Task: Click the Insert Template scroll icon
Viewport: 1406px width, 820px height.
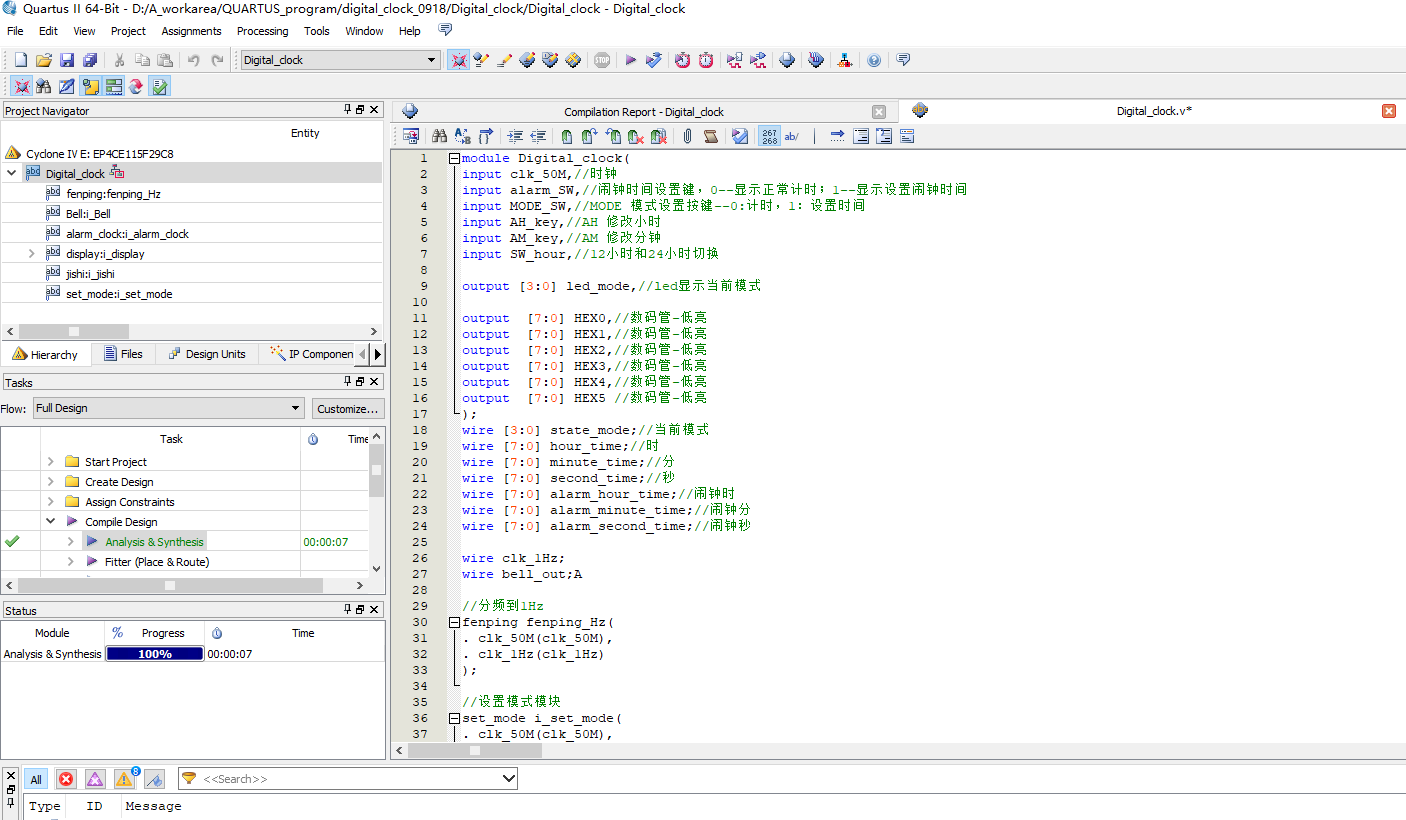Action: (711, 136)
